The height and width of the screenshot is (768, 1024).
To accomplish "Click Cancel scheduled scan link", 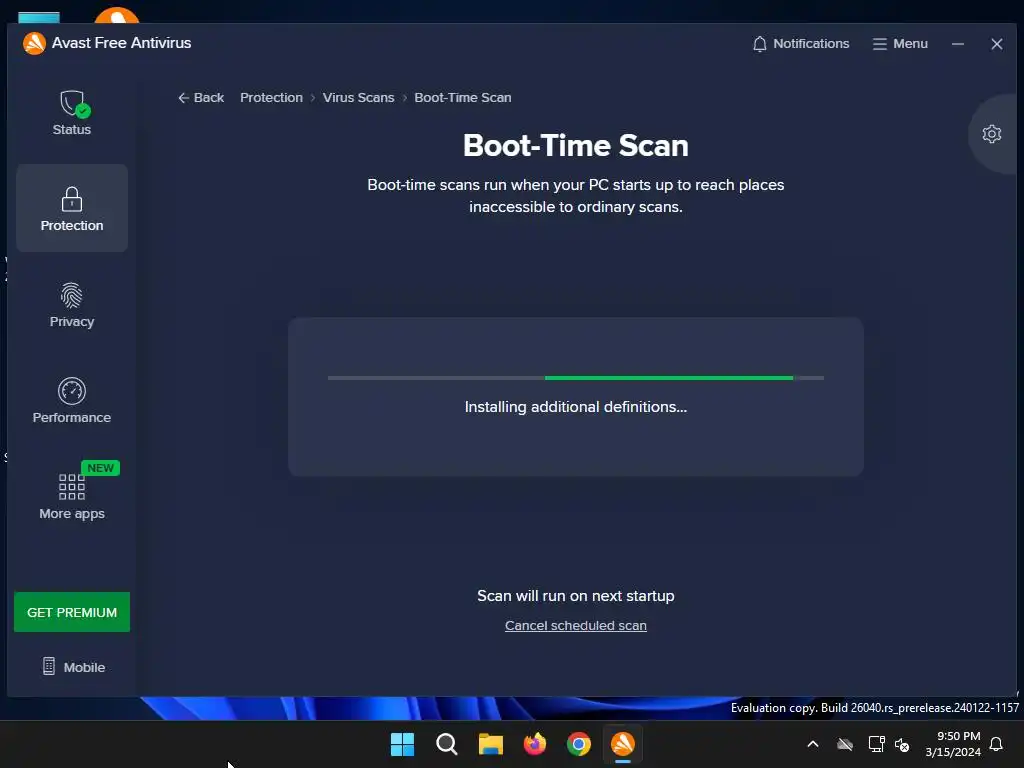I will click(575, 625).
